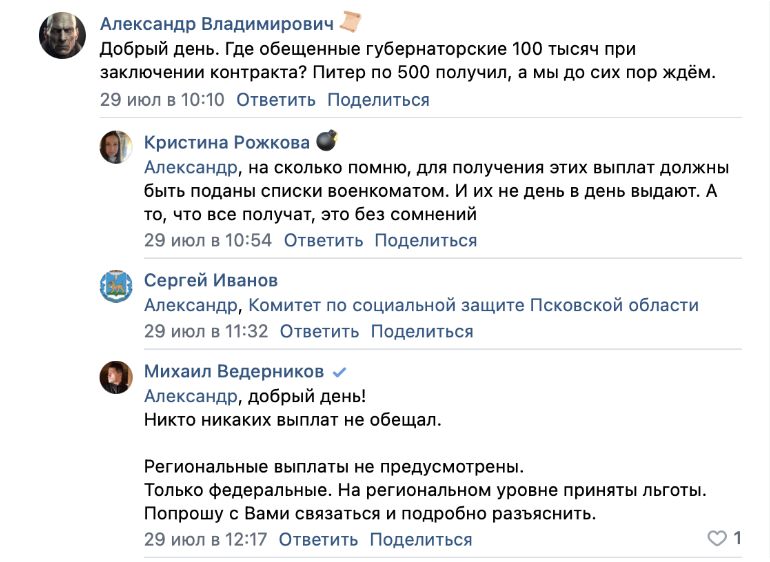Reply to Михаил Ведерников's 12:17 comment
The image size is (770, 562).
click(x=318, y=540)
